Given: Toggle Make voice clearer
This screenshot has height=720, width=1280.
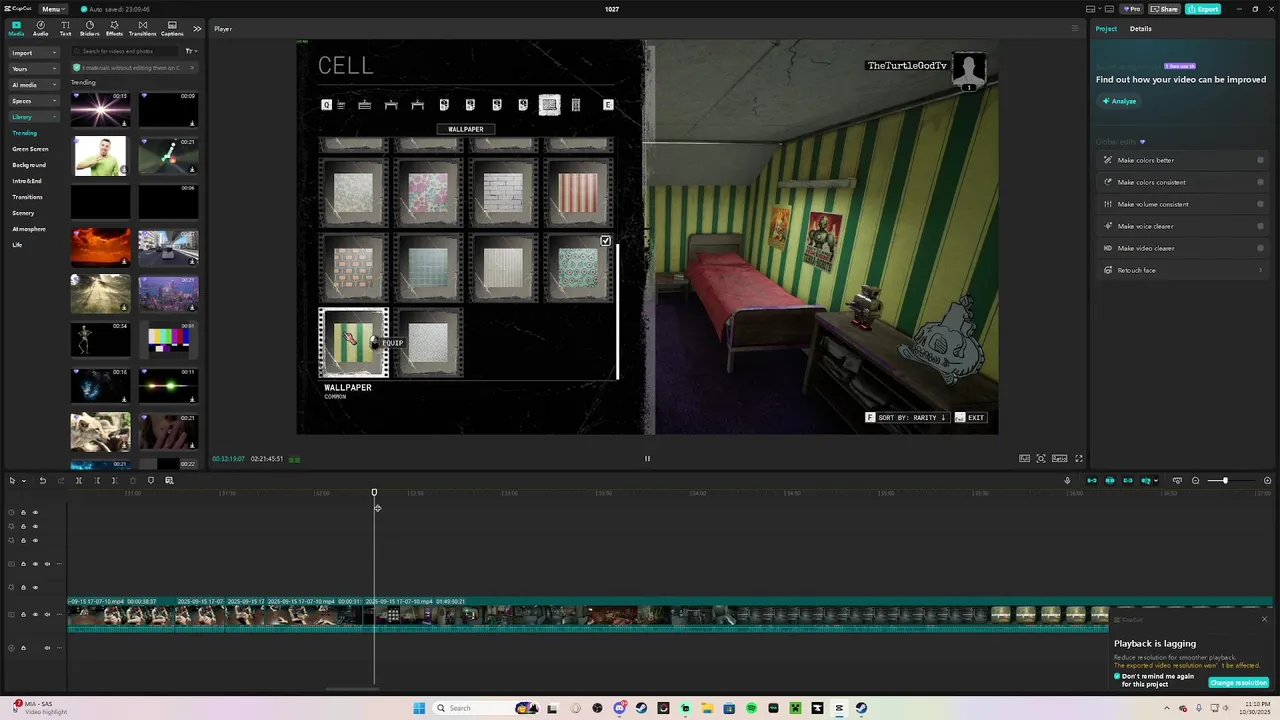Looking at the screenshot, I should click(1260, 226).
